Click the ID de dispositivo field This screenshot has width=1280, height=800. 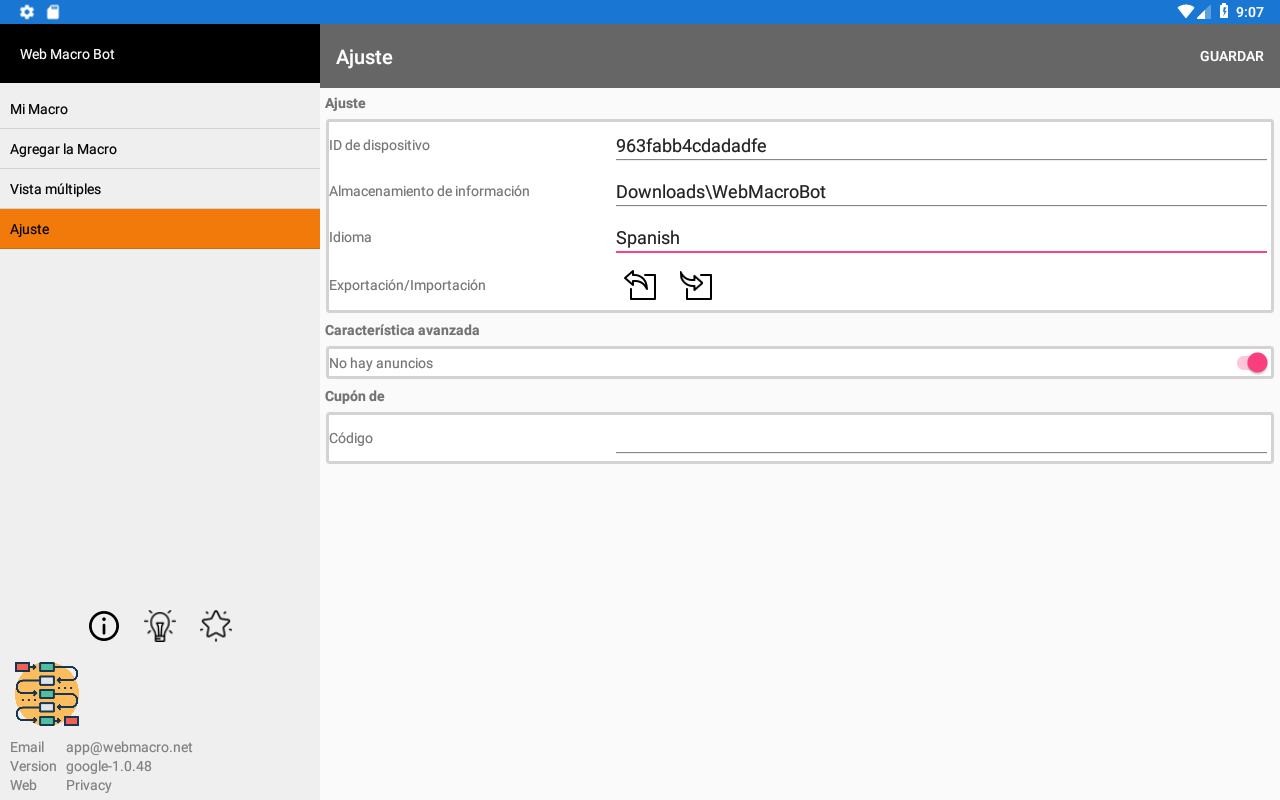(x=941, y=146)
